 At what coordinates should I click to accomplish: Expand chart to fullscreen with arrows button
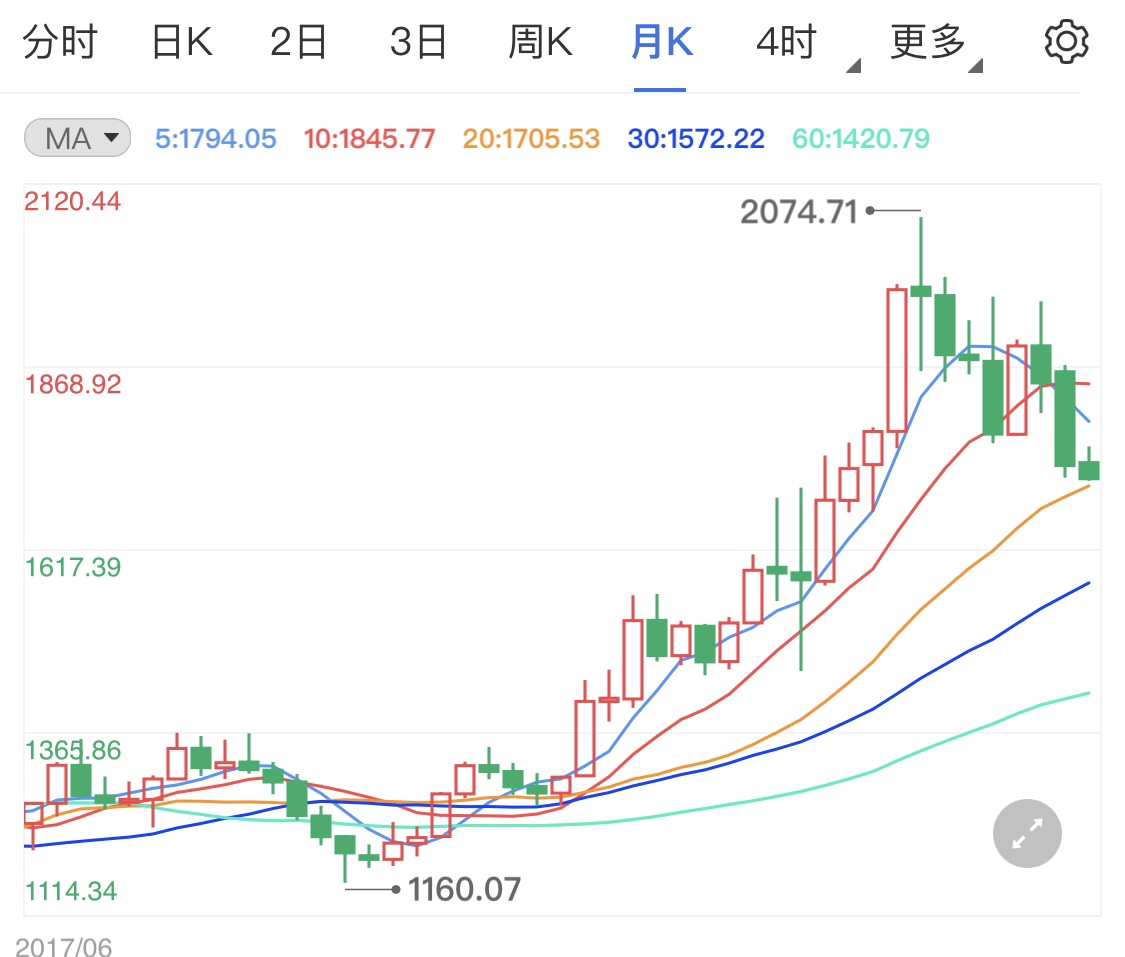click(1027, 834)
